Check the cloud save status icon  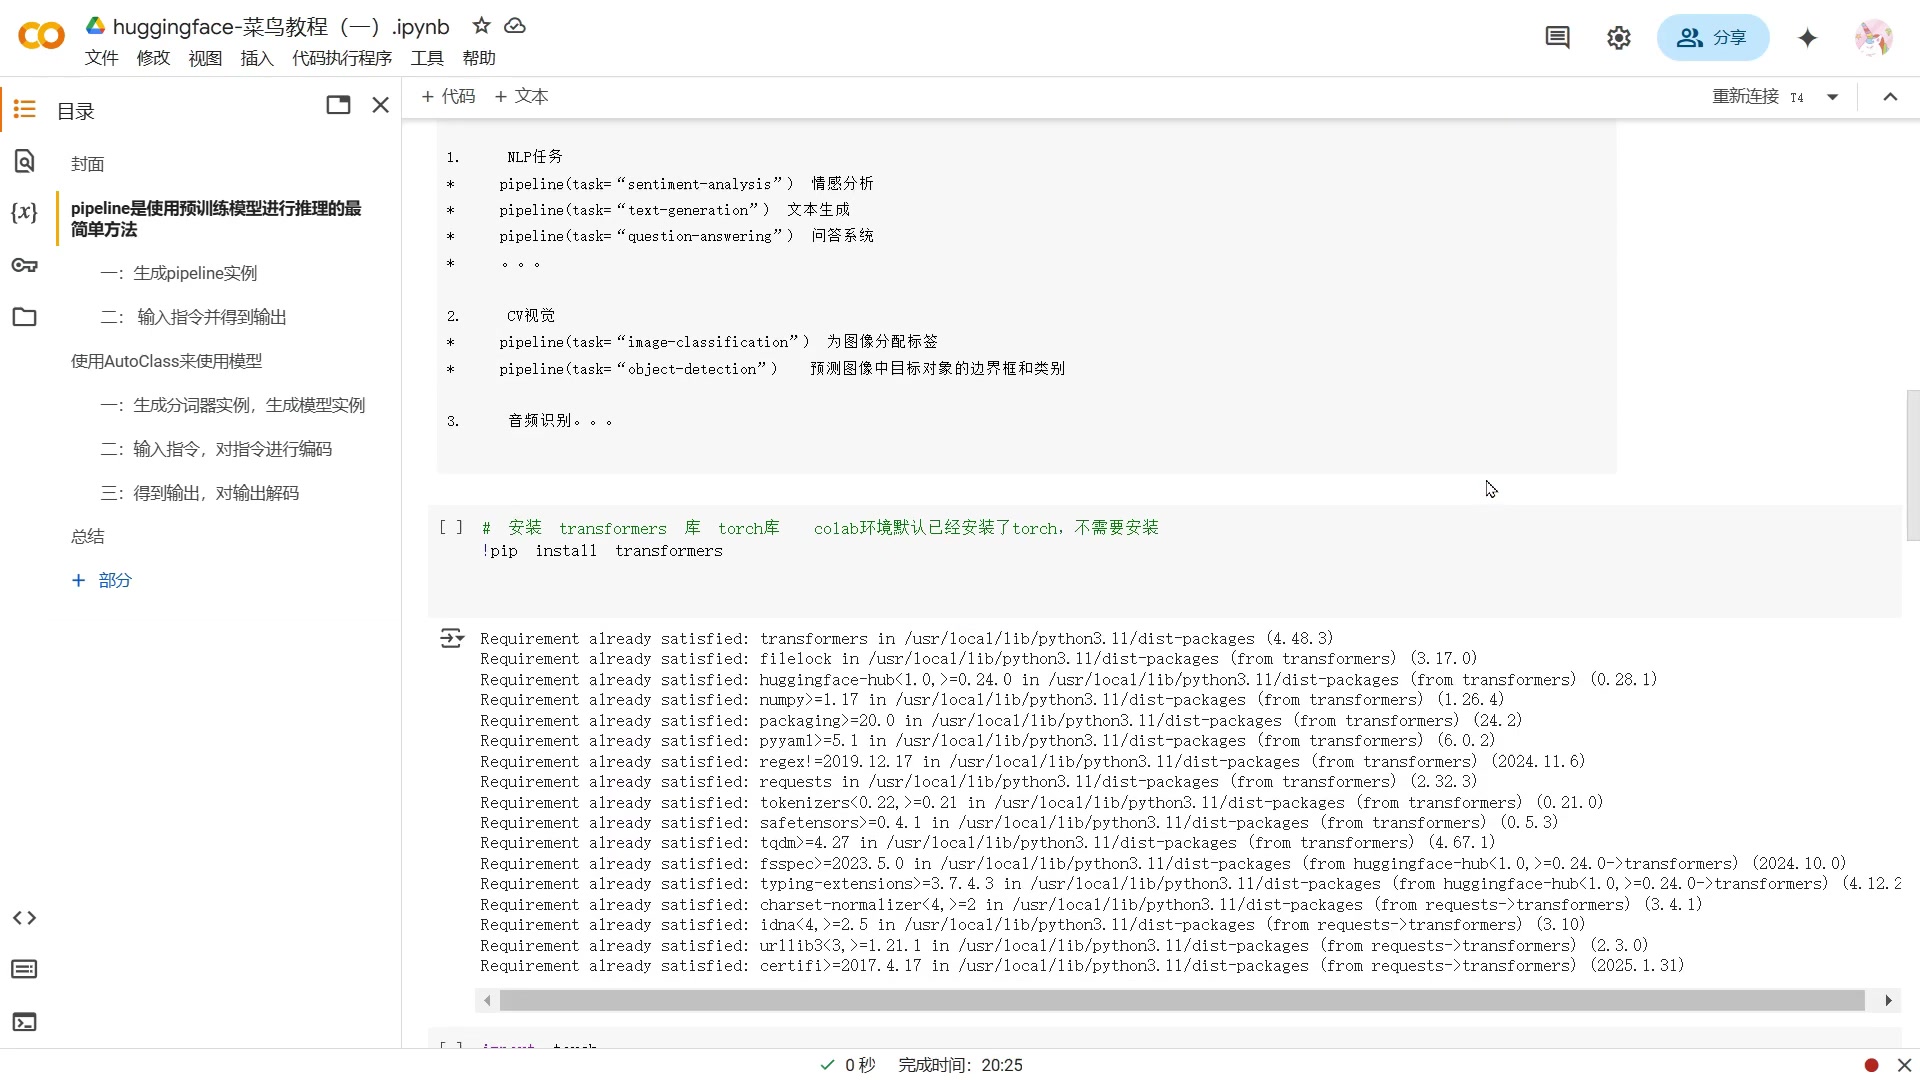[x=515, y=26]
